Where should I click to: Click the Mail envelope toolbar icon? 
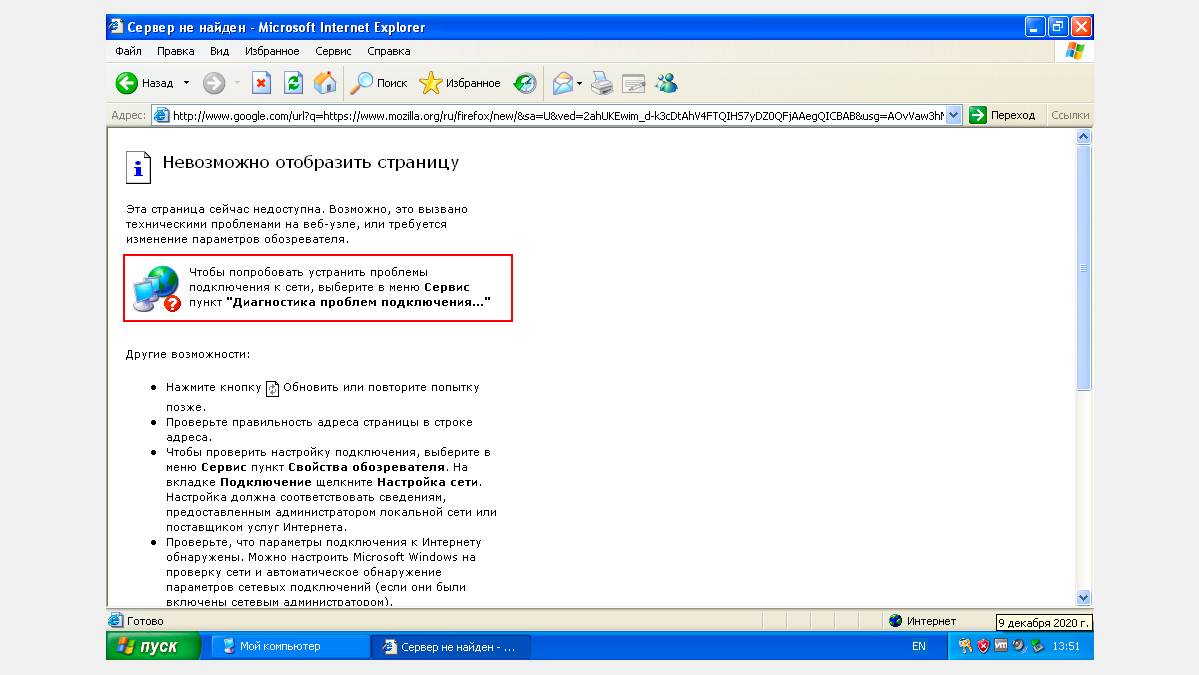563,83
